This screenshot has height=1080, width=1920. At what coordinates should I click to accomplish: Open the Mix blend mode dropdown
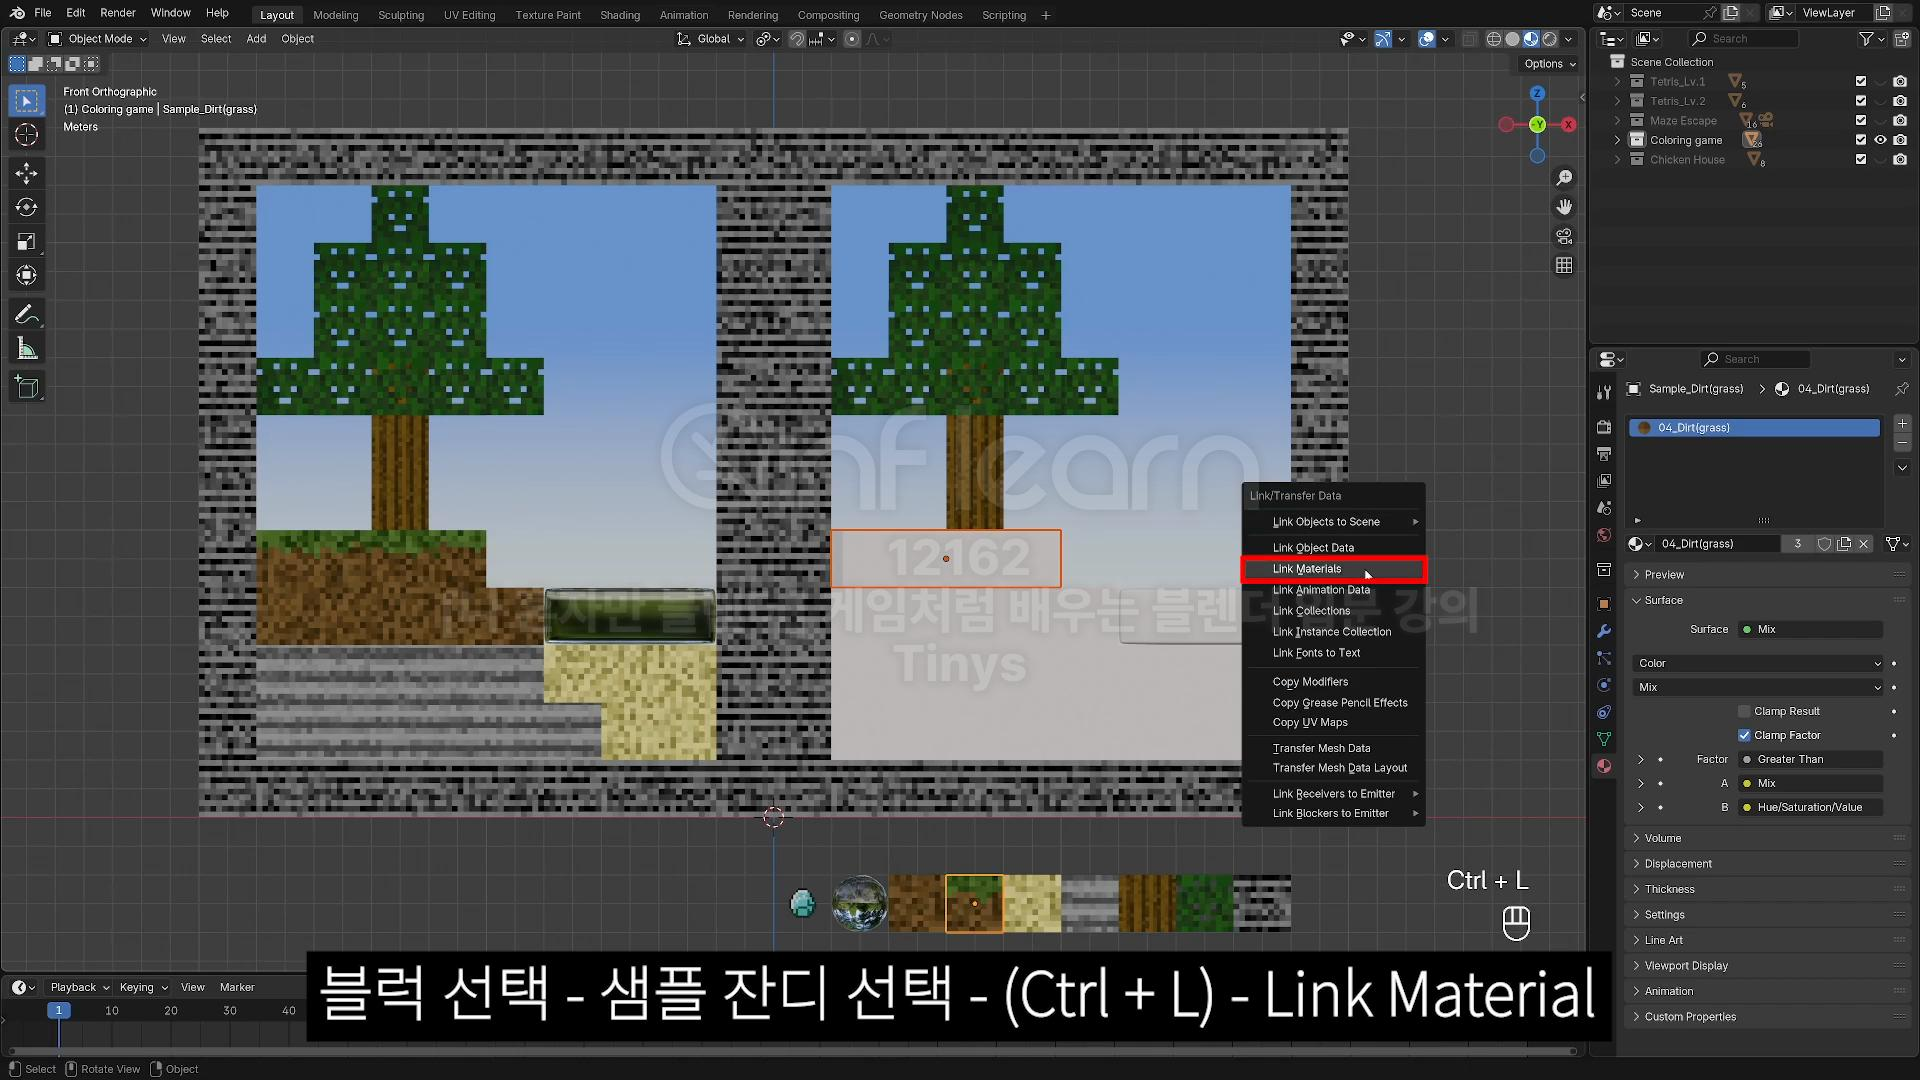tap(1759, 687)
